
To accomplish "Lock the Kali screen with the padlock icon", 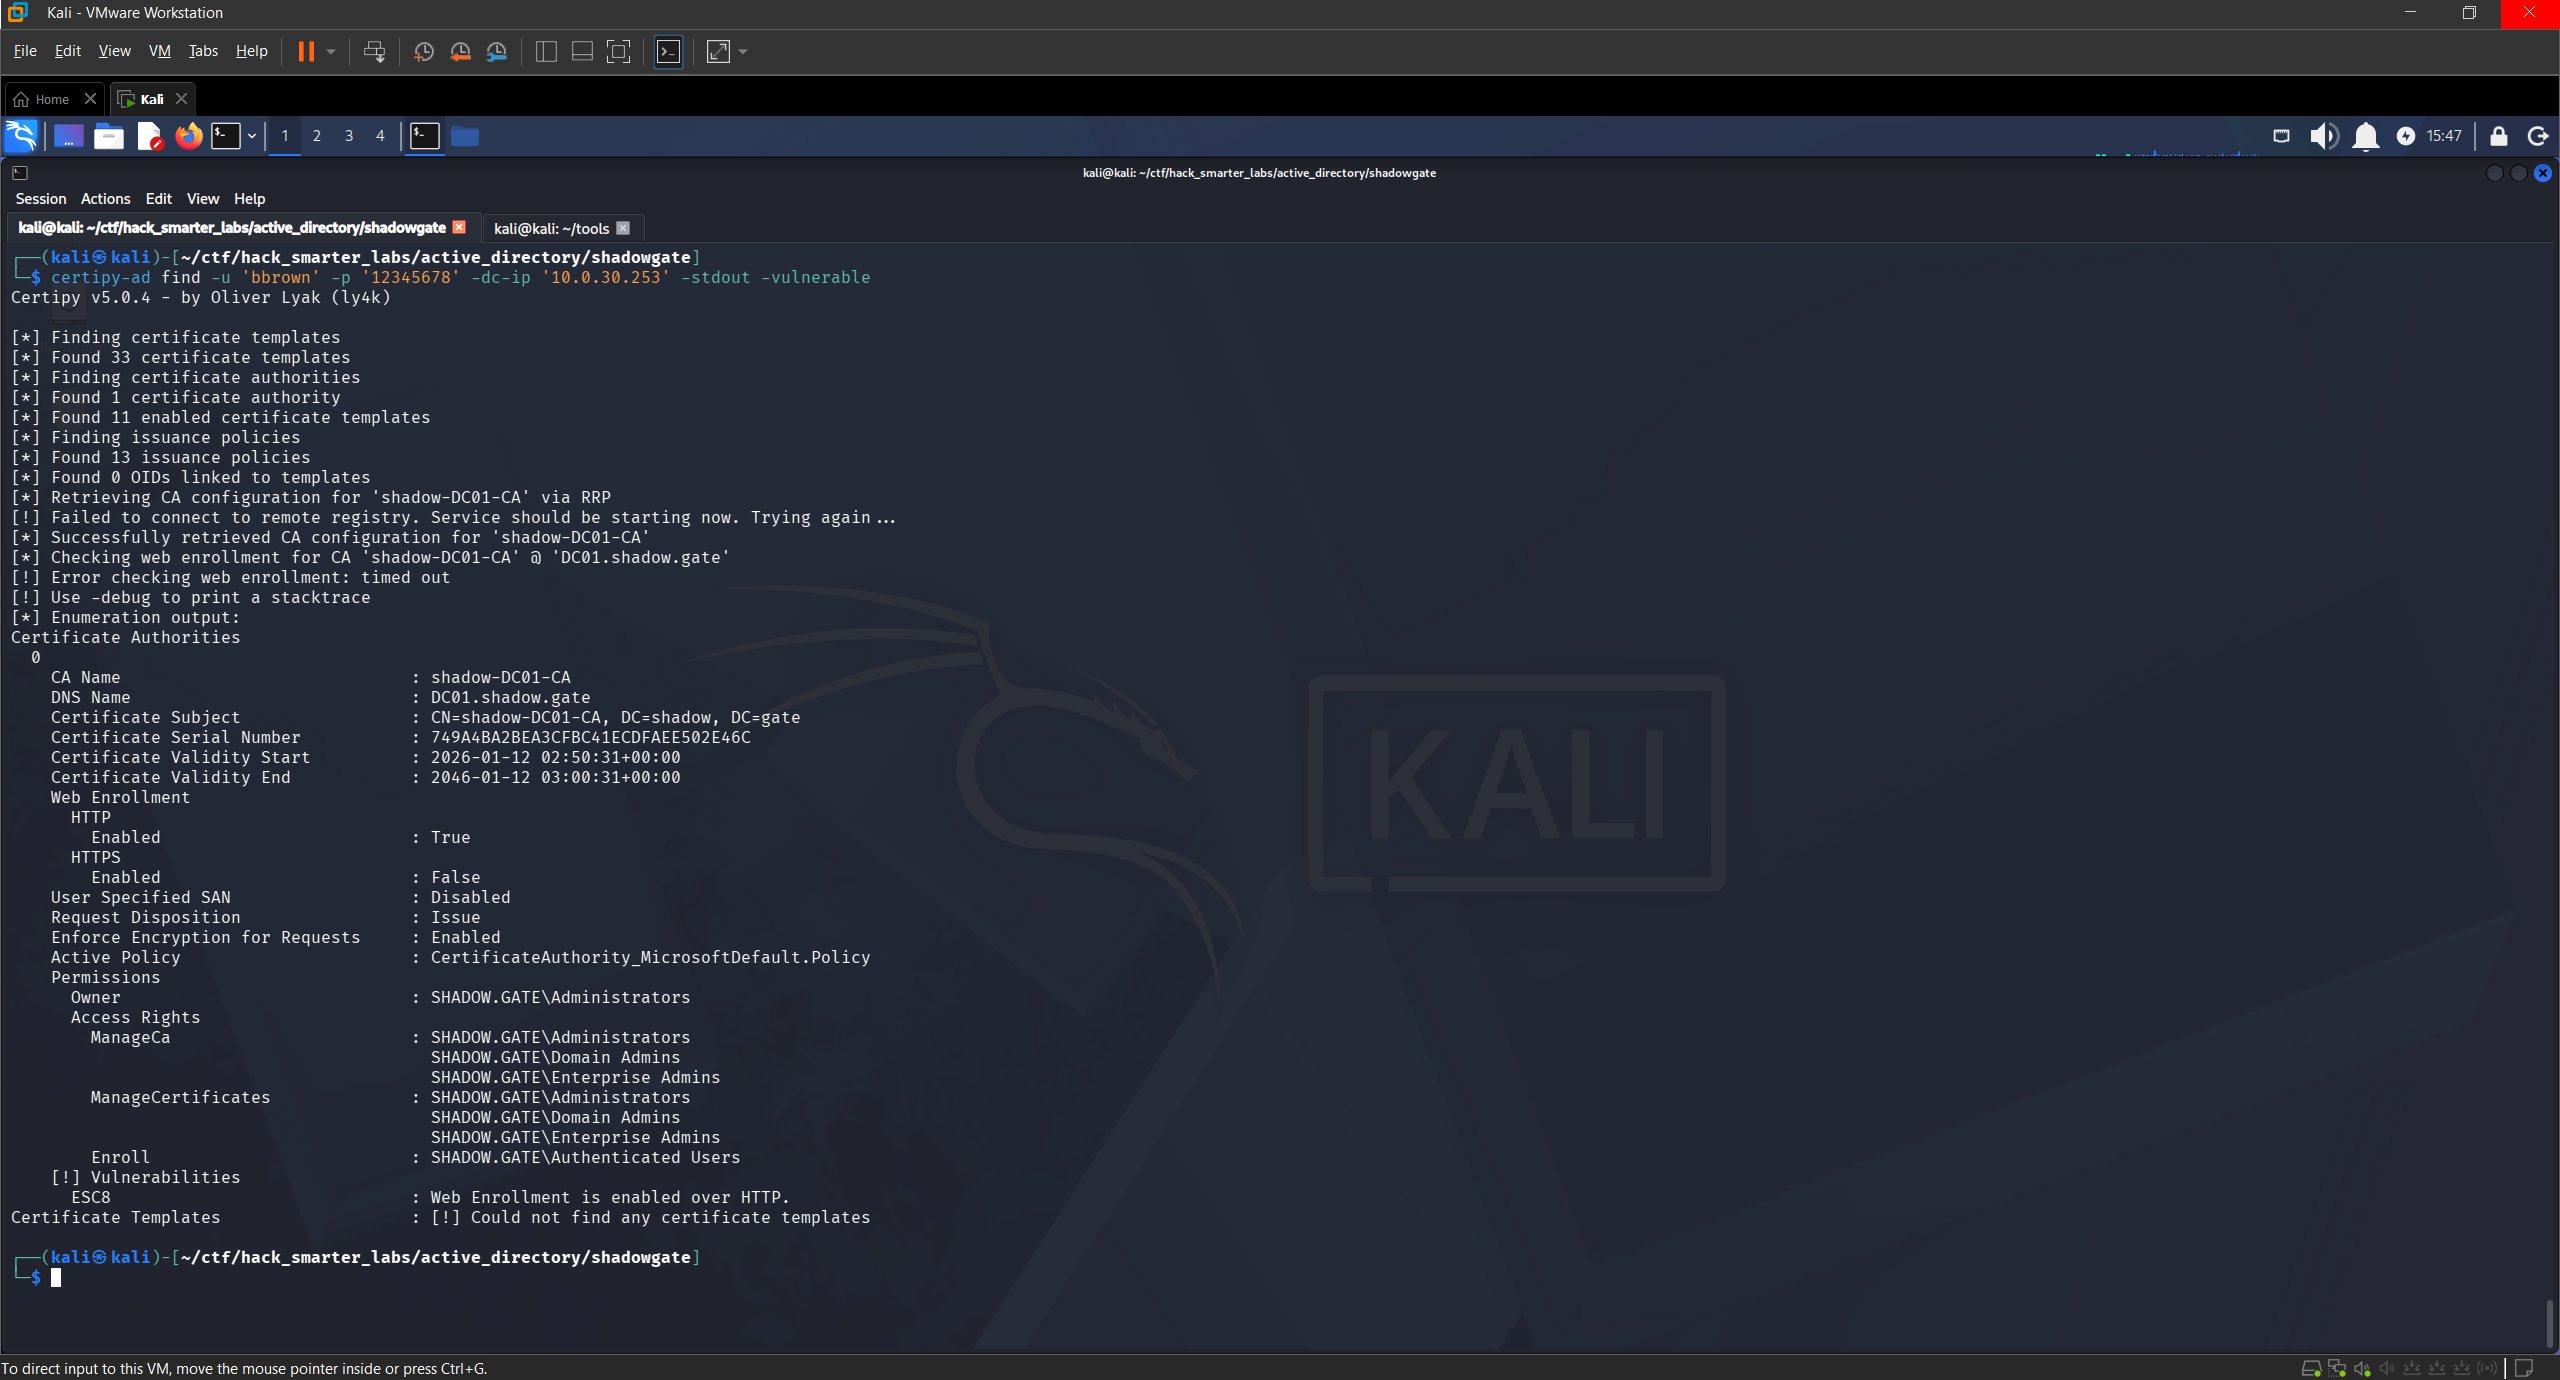I will click(x=2498, y=136).
